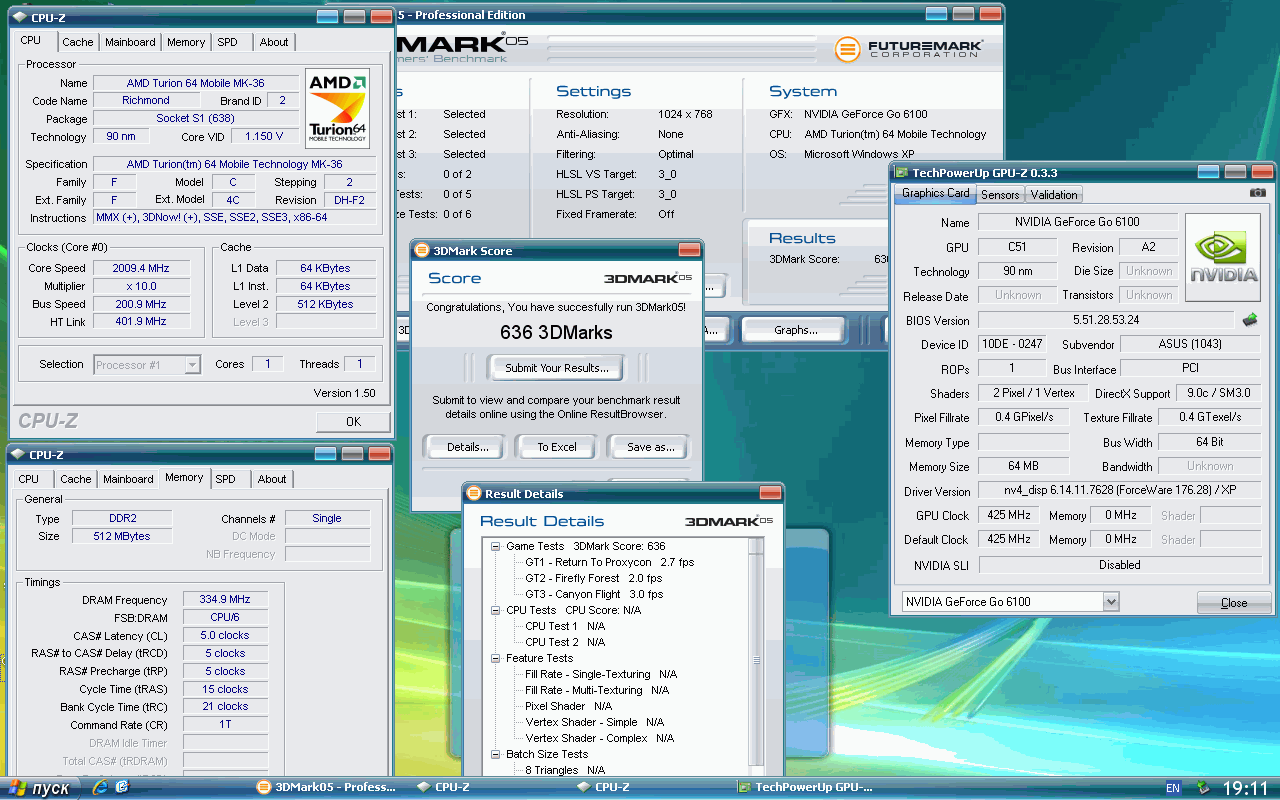The image size is (1280, 800).
Task: Open the Processor #1 selection dropdown
Action: click(x=192, y=365)
